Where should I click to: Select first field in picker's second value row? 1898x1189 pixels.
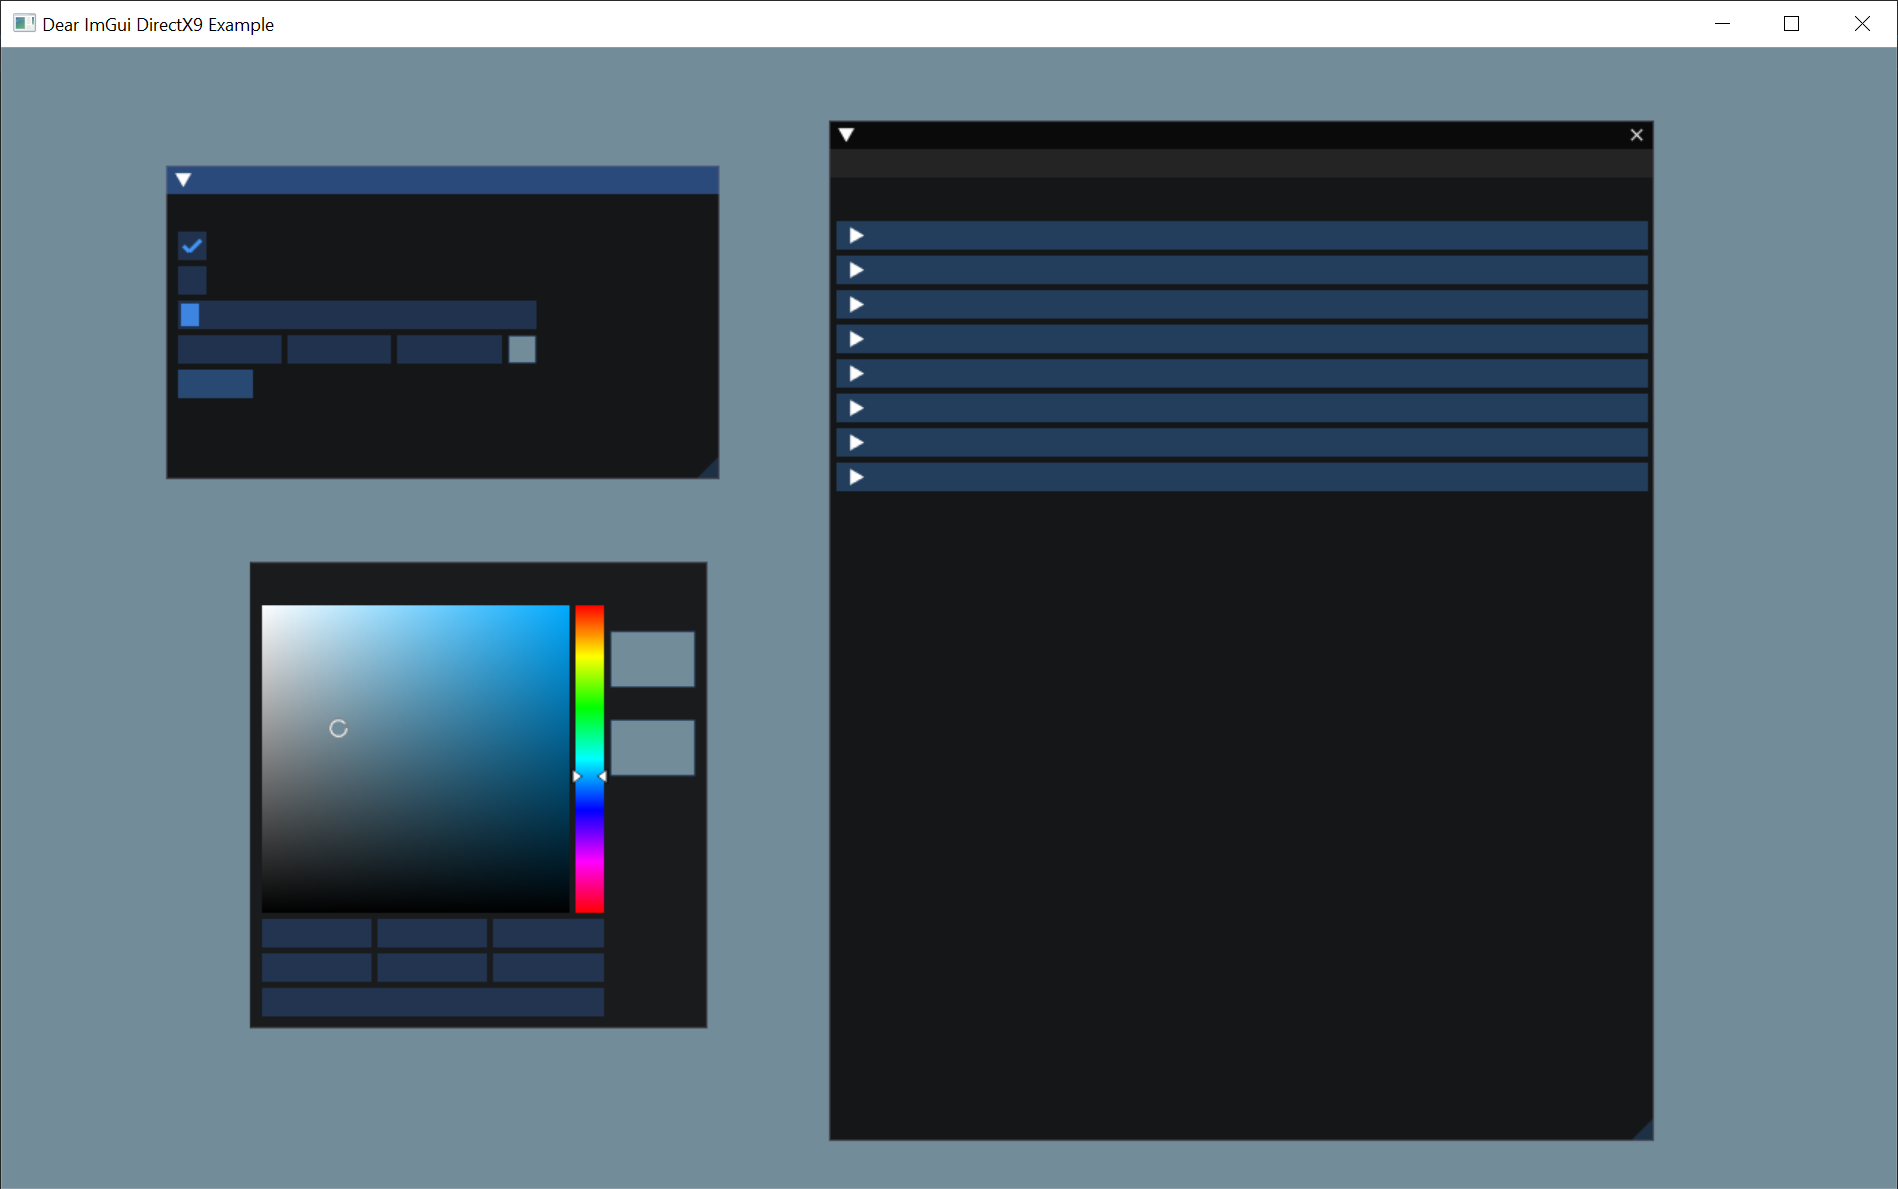coord(316,967)
